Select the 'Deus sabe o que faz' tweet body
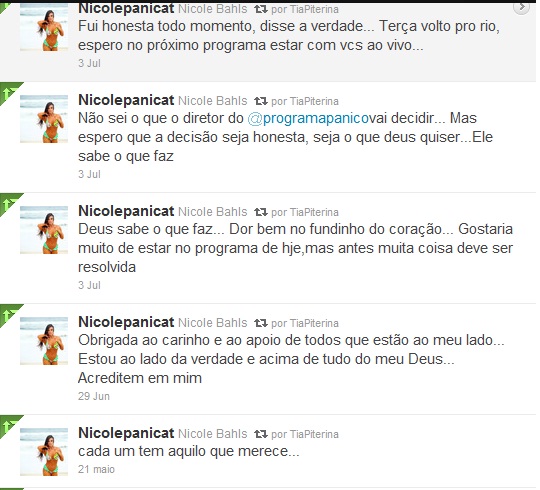This screenshot has width=540, height=490. pyautogui.click(x=295, y=248)
